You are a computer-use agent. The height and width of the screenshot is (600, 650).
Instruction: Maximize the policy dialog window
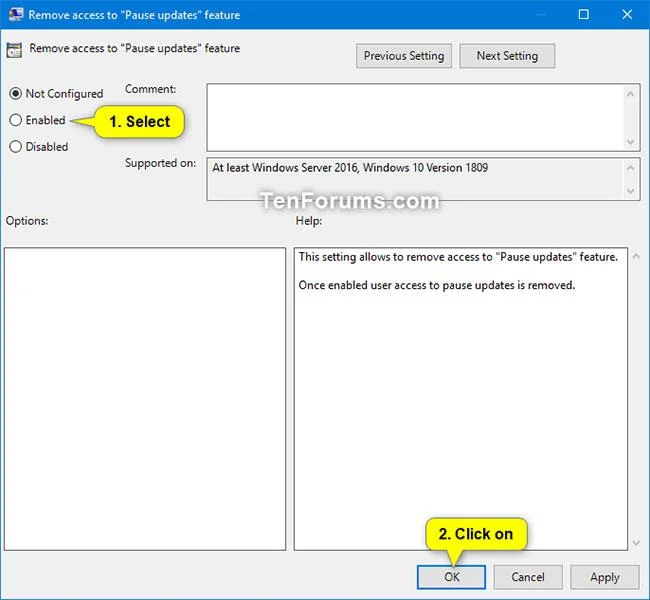click(583, 15)
